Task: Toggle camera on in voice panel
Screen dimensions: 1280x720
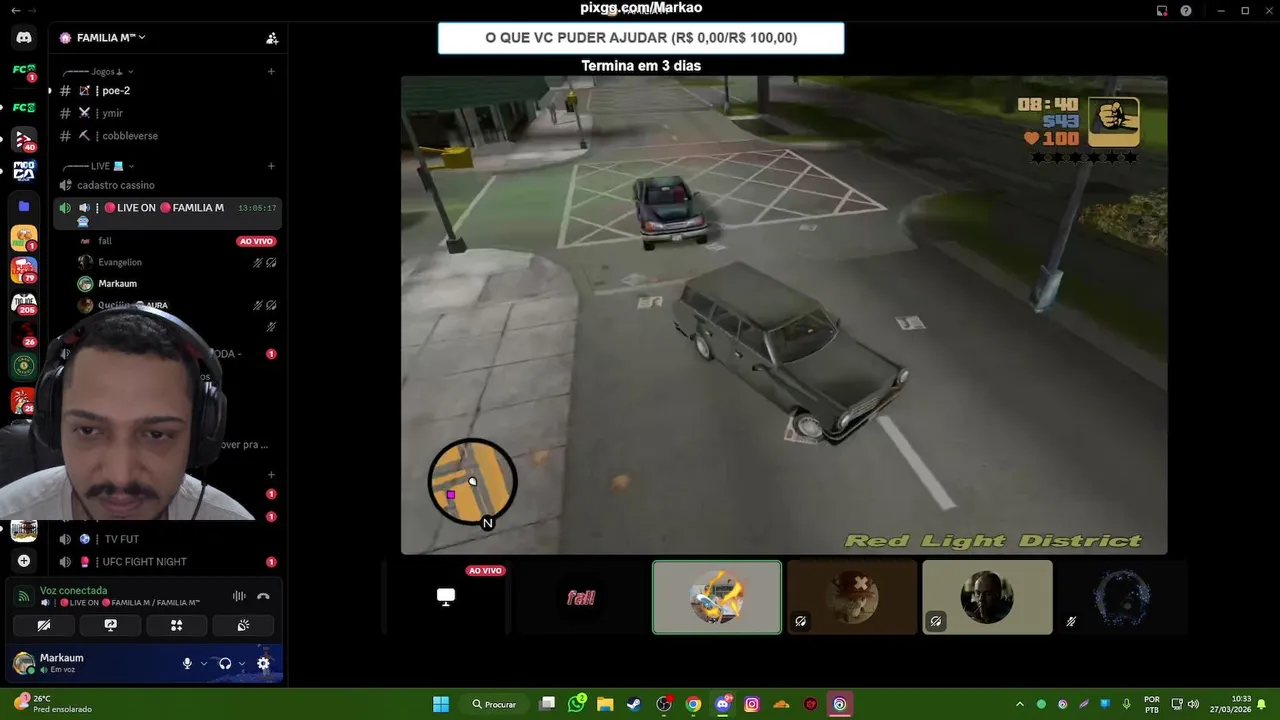Action: (44, 625)
